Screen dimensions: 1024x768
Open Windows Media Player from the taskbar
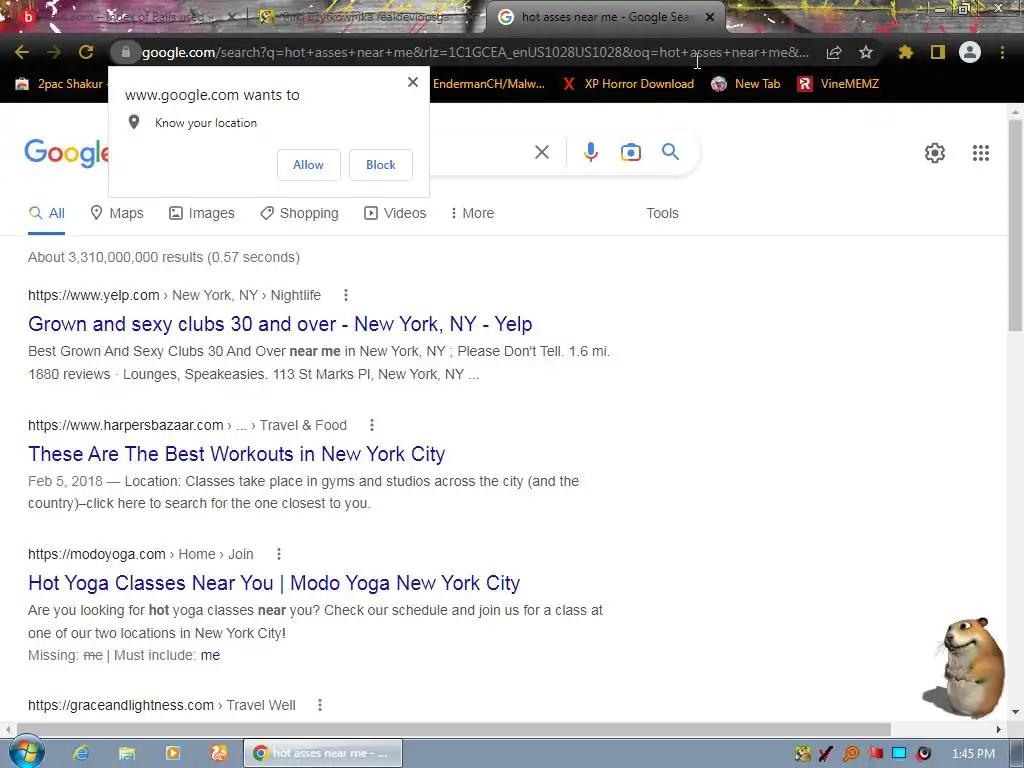172,753
